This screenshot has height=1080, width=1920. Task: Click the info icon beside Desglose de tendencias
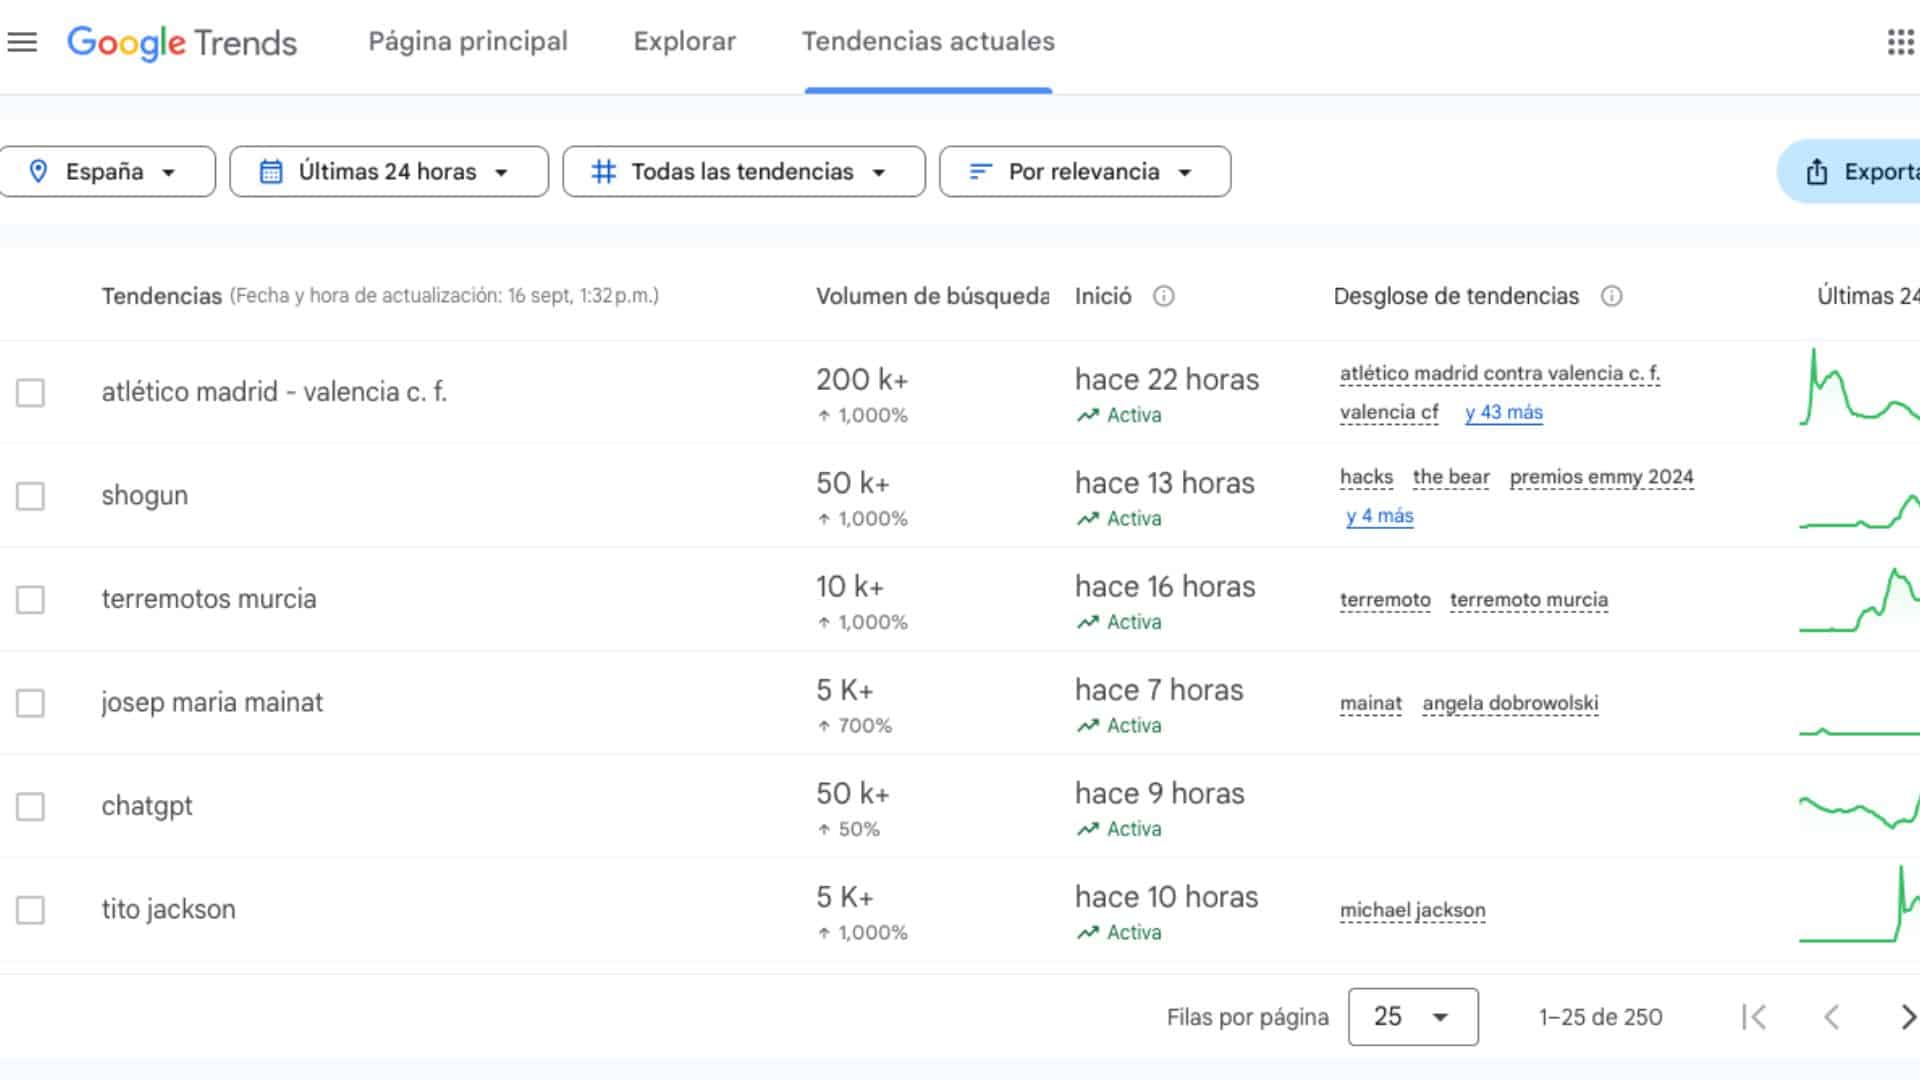[x=1611, y=296]
